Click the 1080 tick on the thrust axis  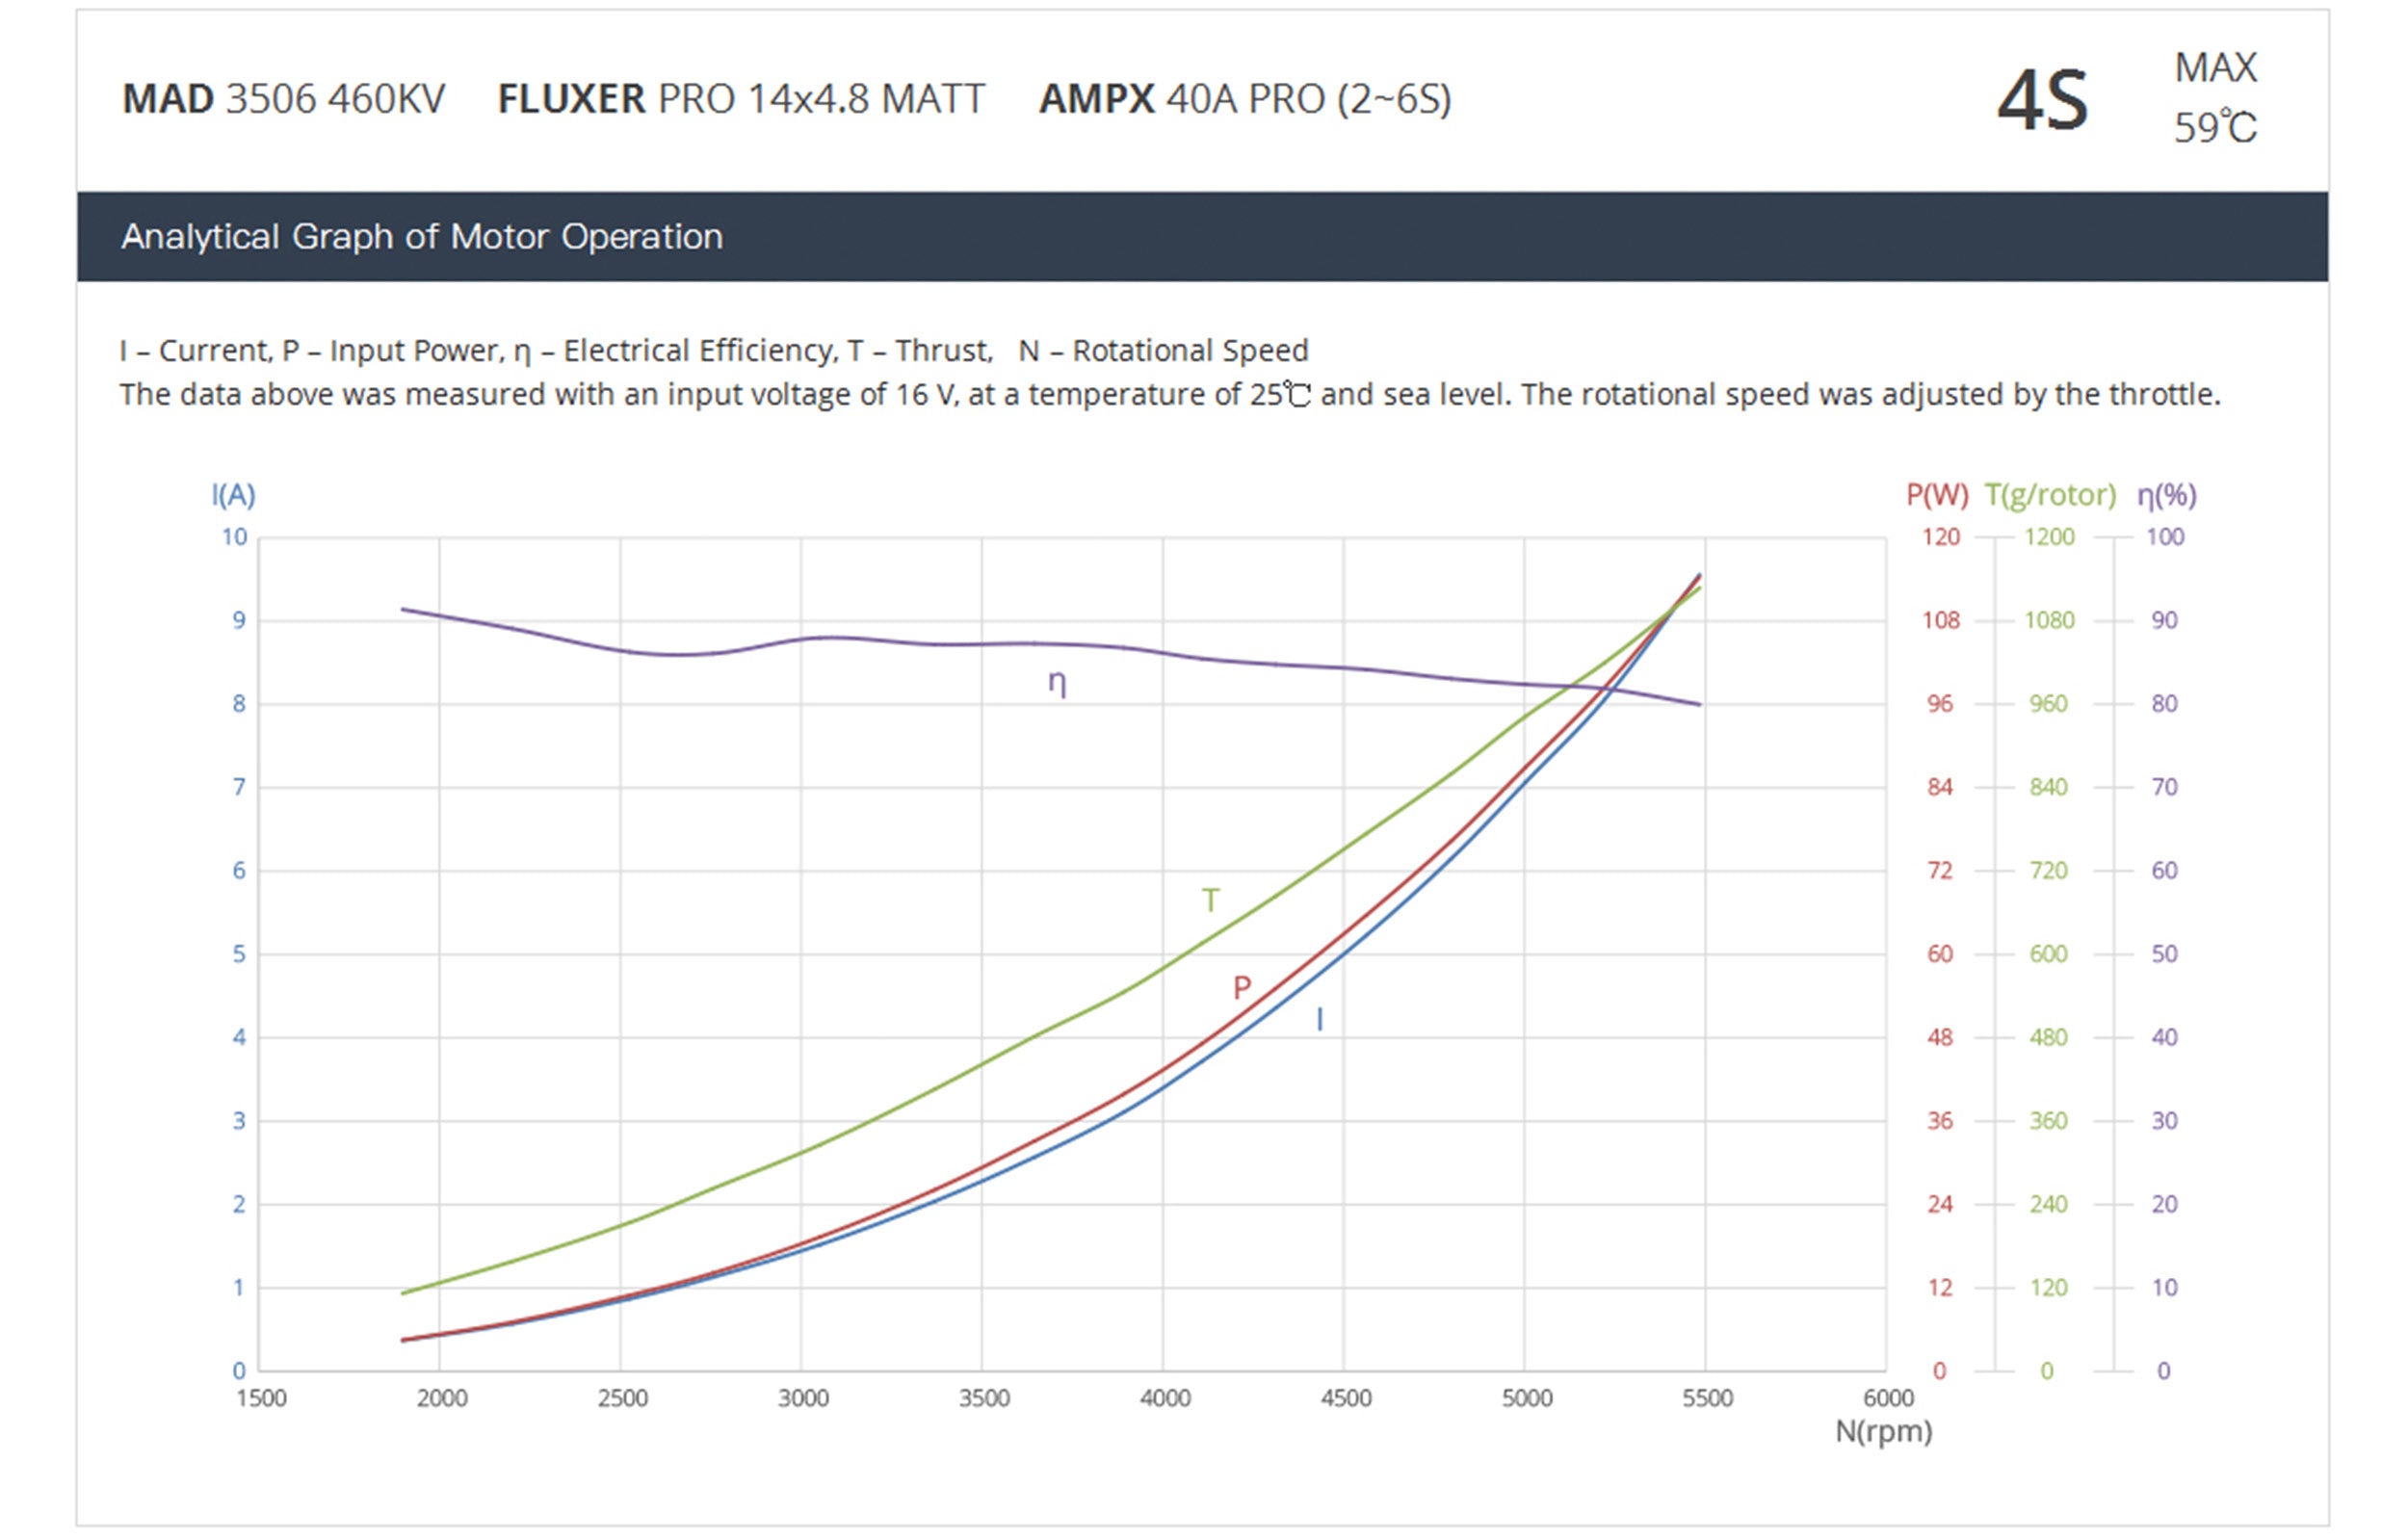pos(2049,620)
